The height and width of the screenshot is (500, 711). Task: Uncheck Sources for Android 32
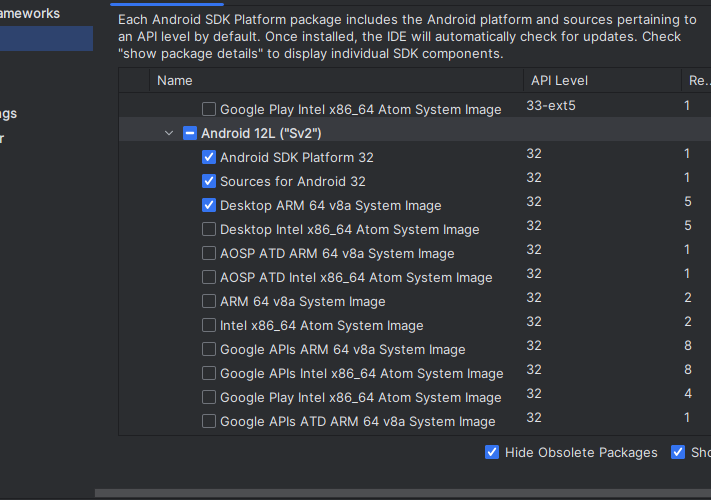coord(209,181)
